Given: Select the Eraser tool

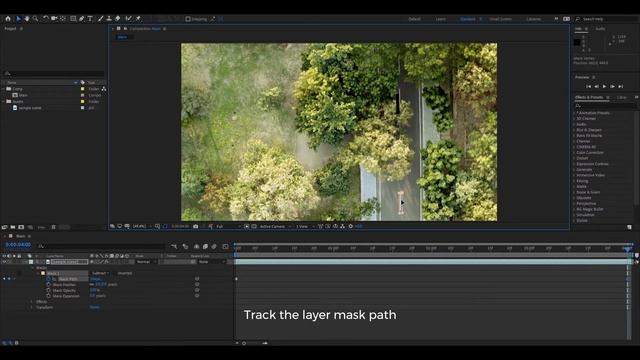Looking at the screenshot, I should click(118, 18).
